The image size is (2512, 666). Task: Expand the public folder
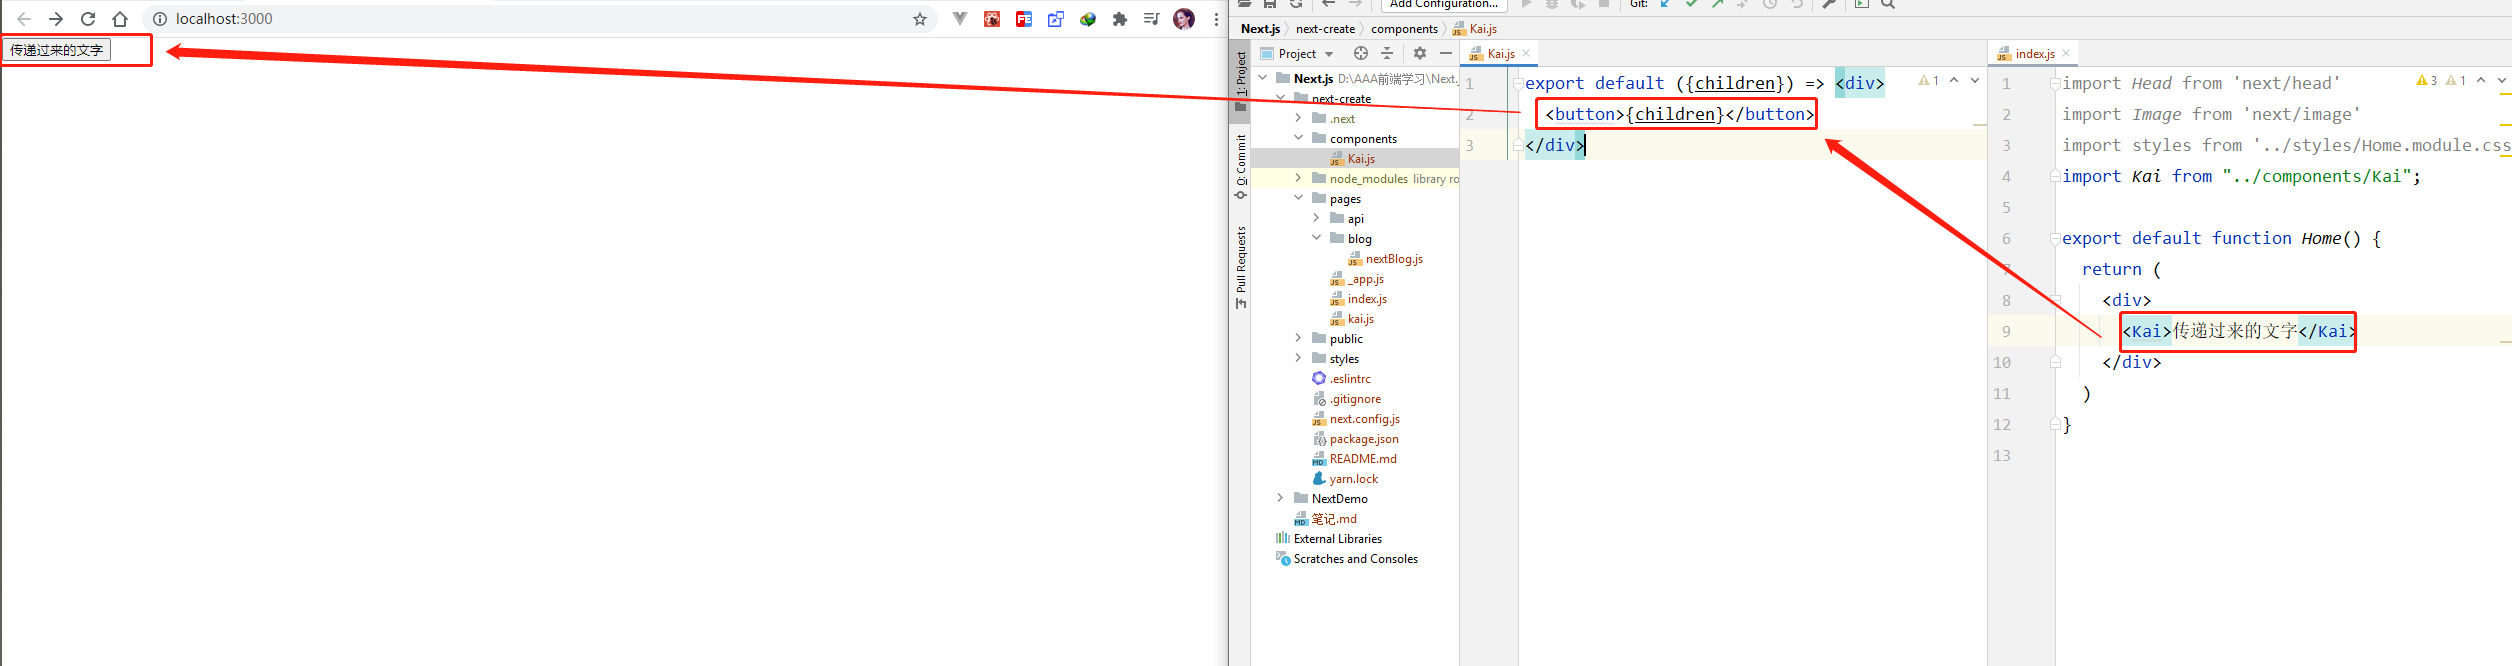coord(1299,338)
